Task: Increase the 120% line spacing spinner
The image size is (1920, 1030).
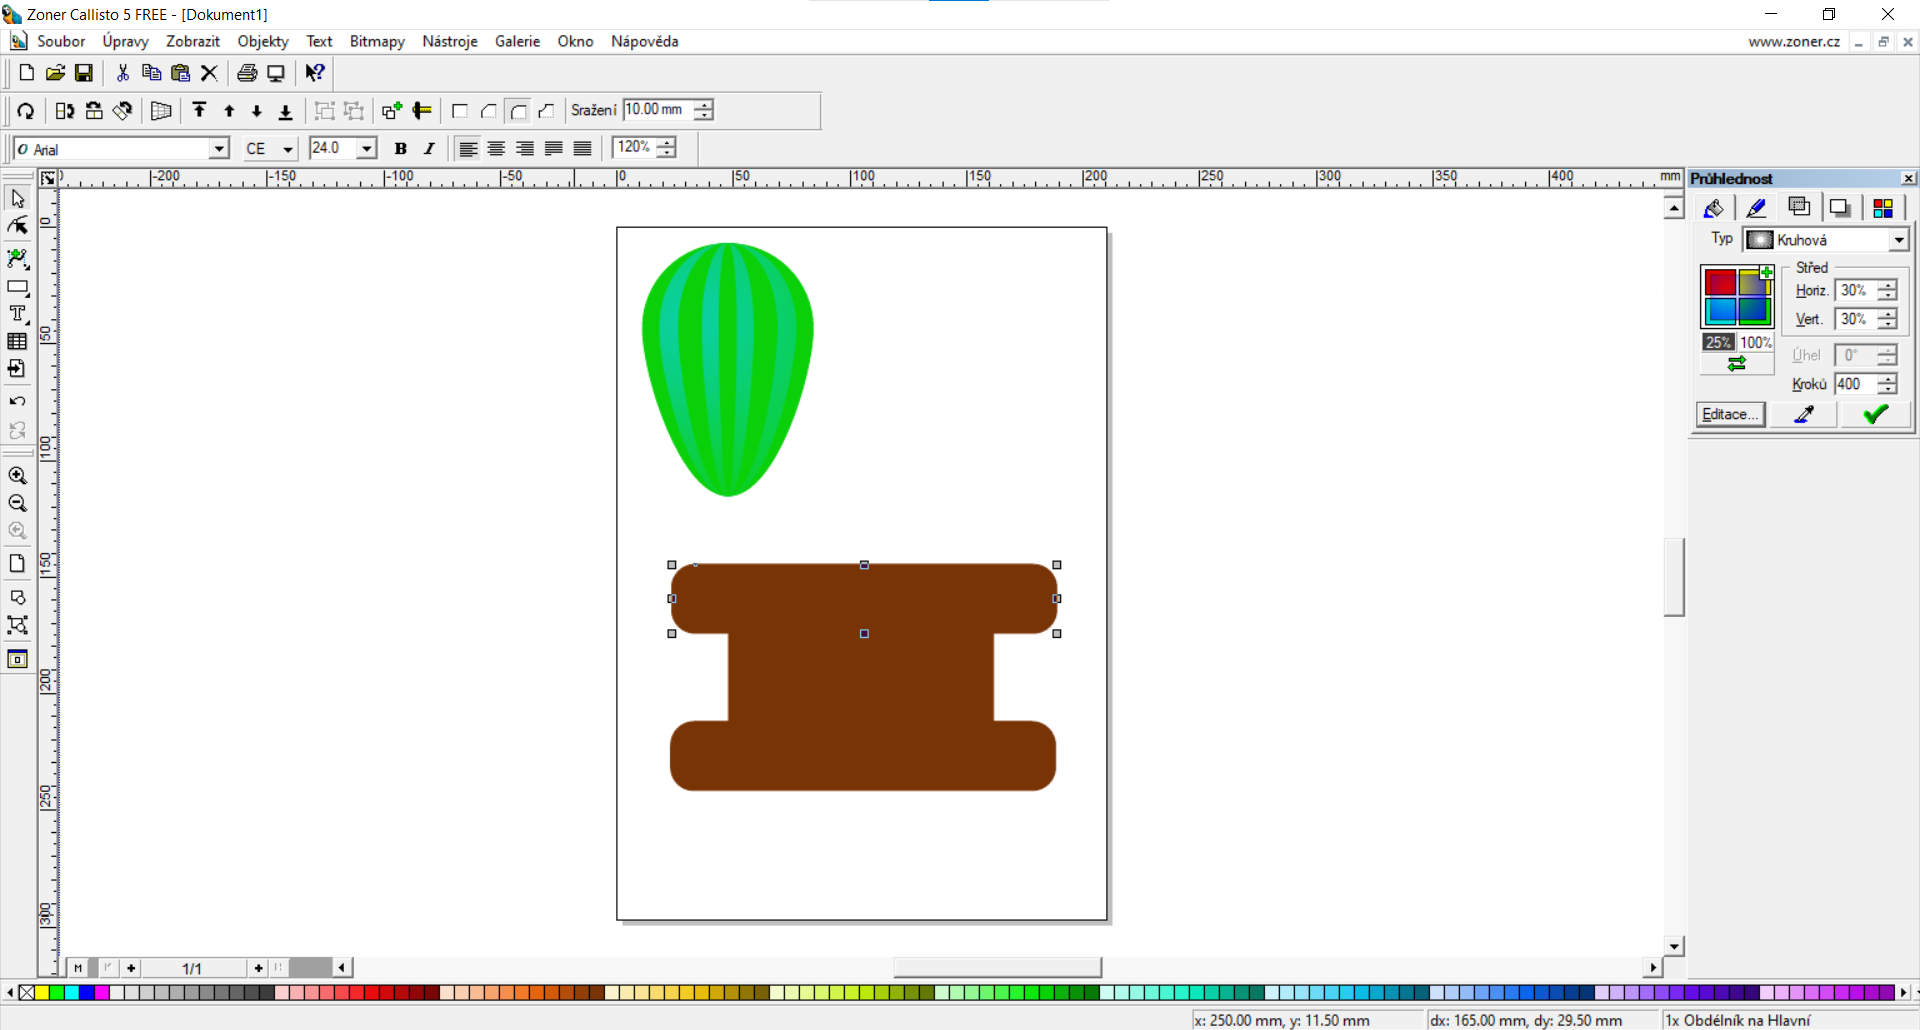Action: click(667, 143)
